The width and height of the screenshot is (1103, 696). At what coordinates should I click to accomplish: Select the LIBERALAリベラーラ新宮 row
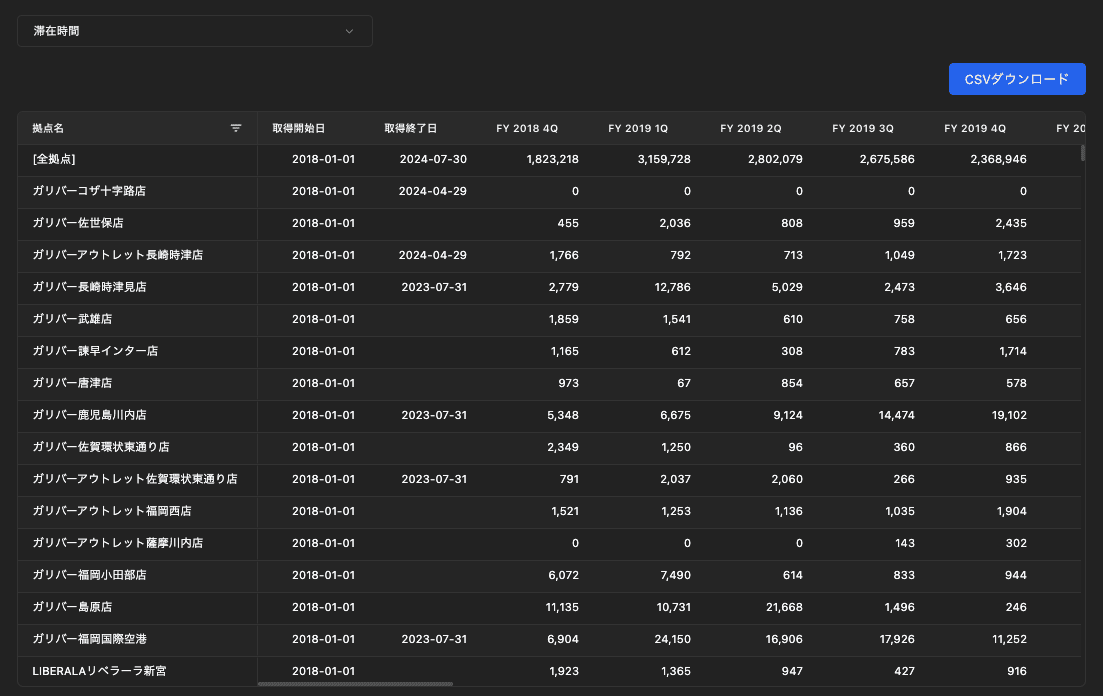99,671
